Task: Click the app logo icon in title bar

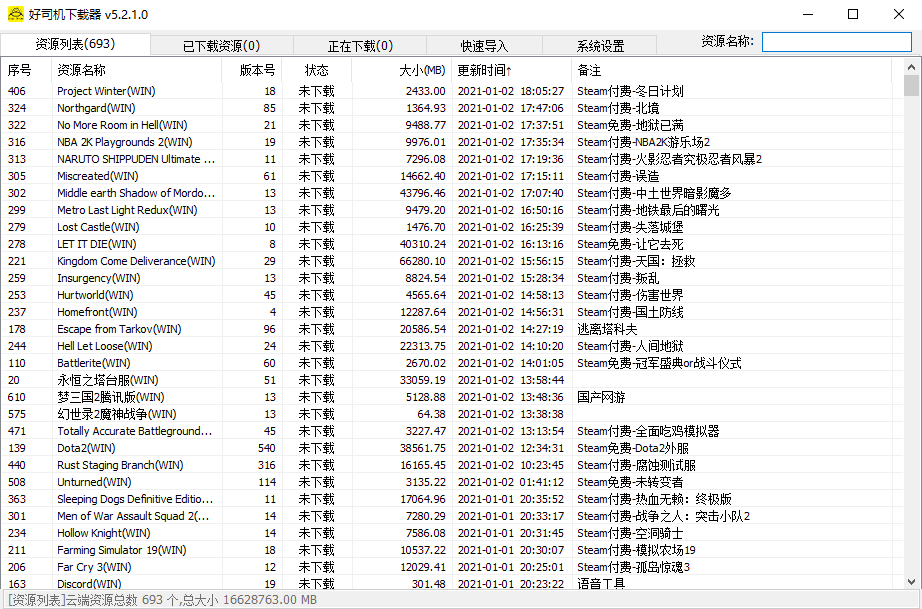Action: 16,14
